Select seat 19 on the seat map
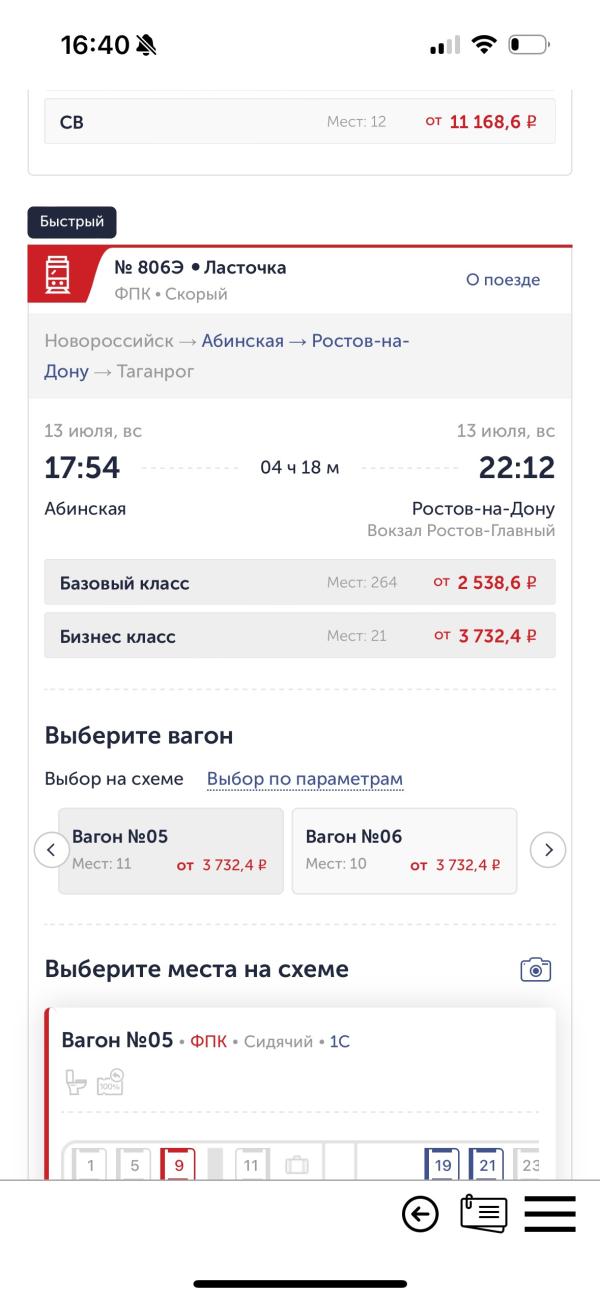This screenshot has height=1300, width=600. point(442,1164)
